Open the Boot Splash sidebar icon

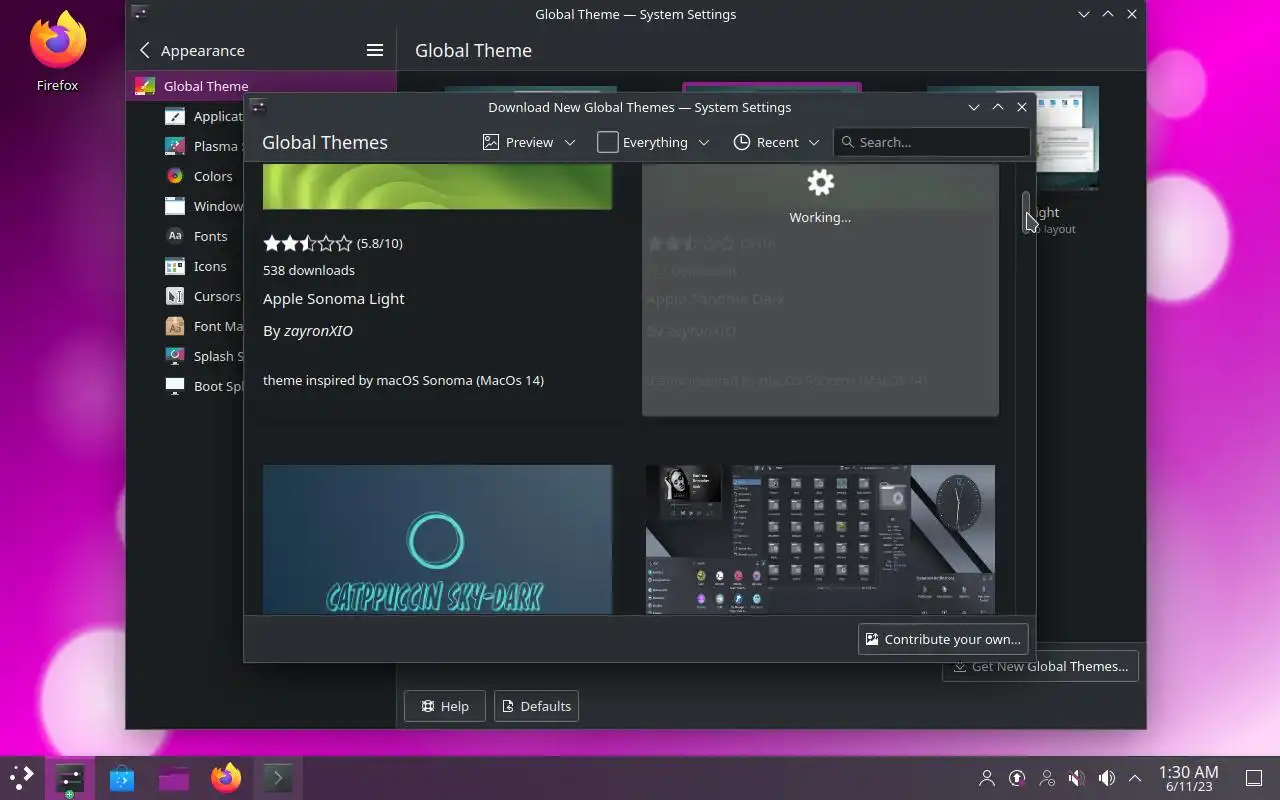click(x=175, y=386)
